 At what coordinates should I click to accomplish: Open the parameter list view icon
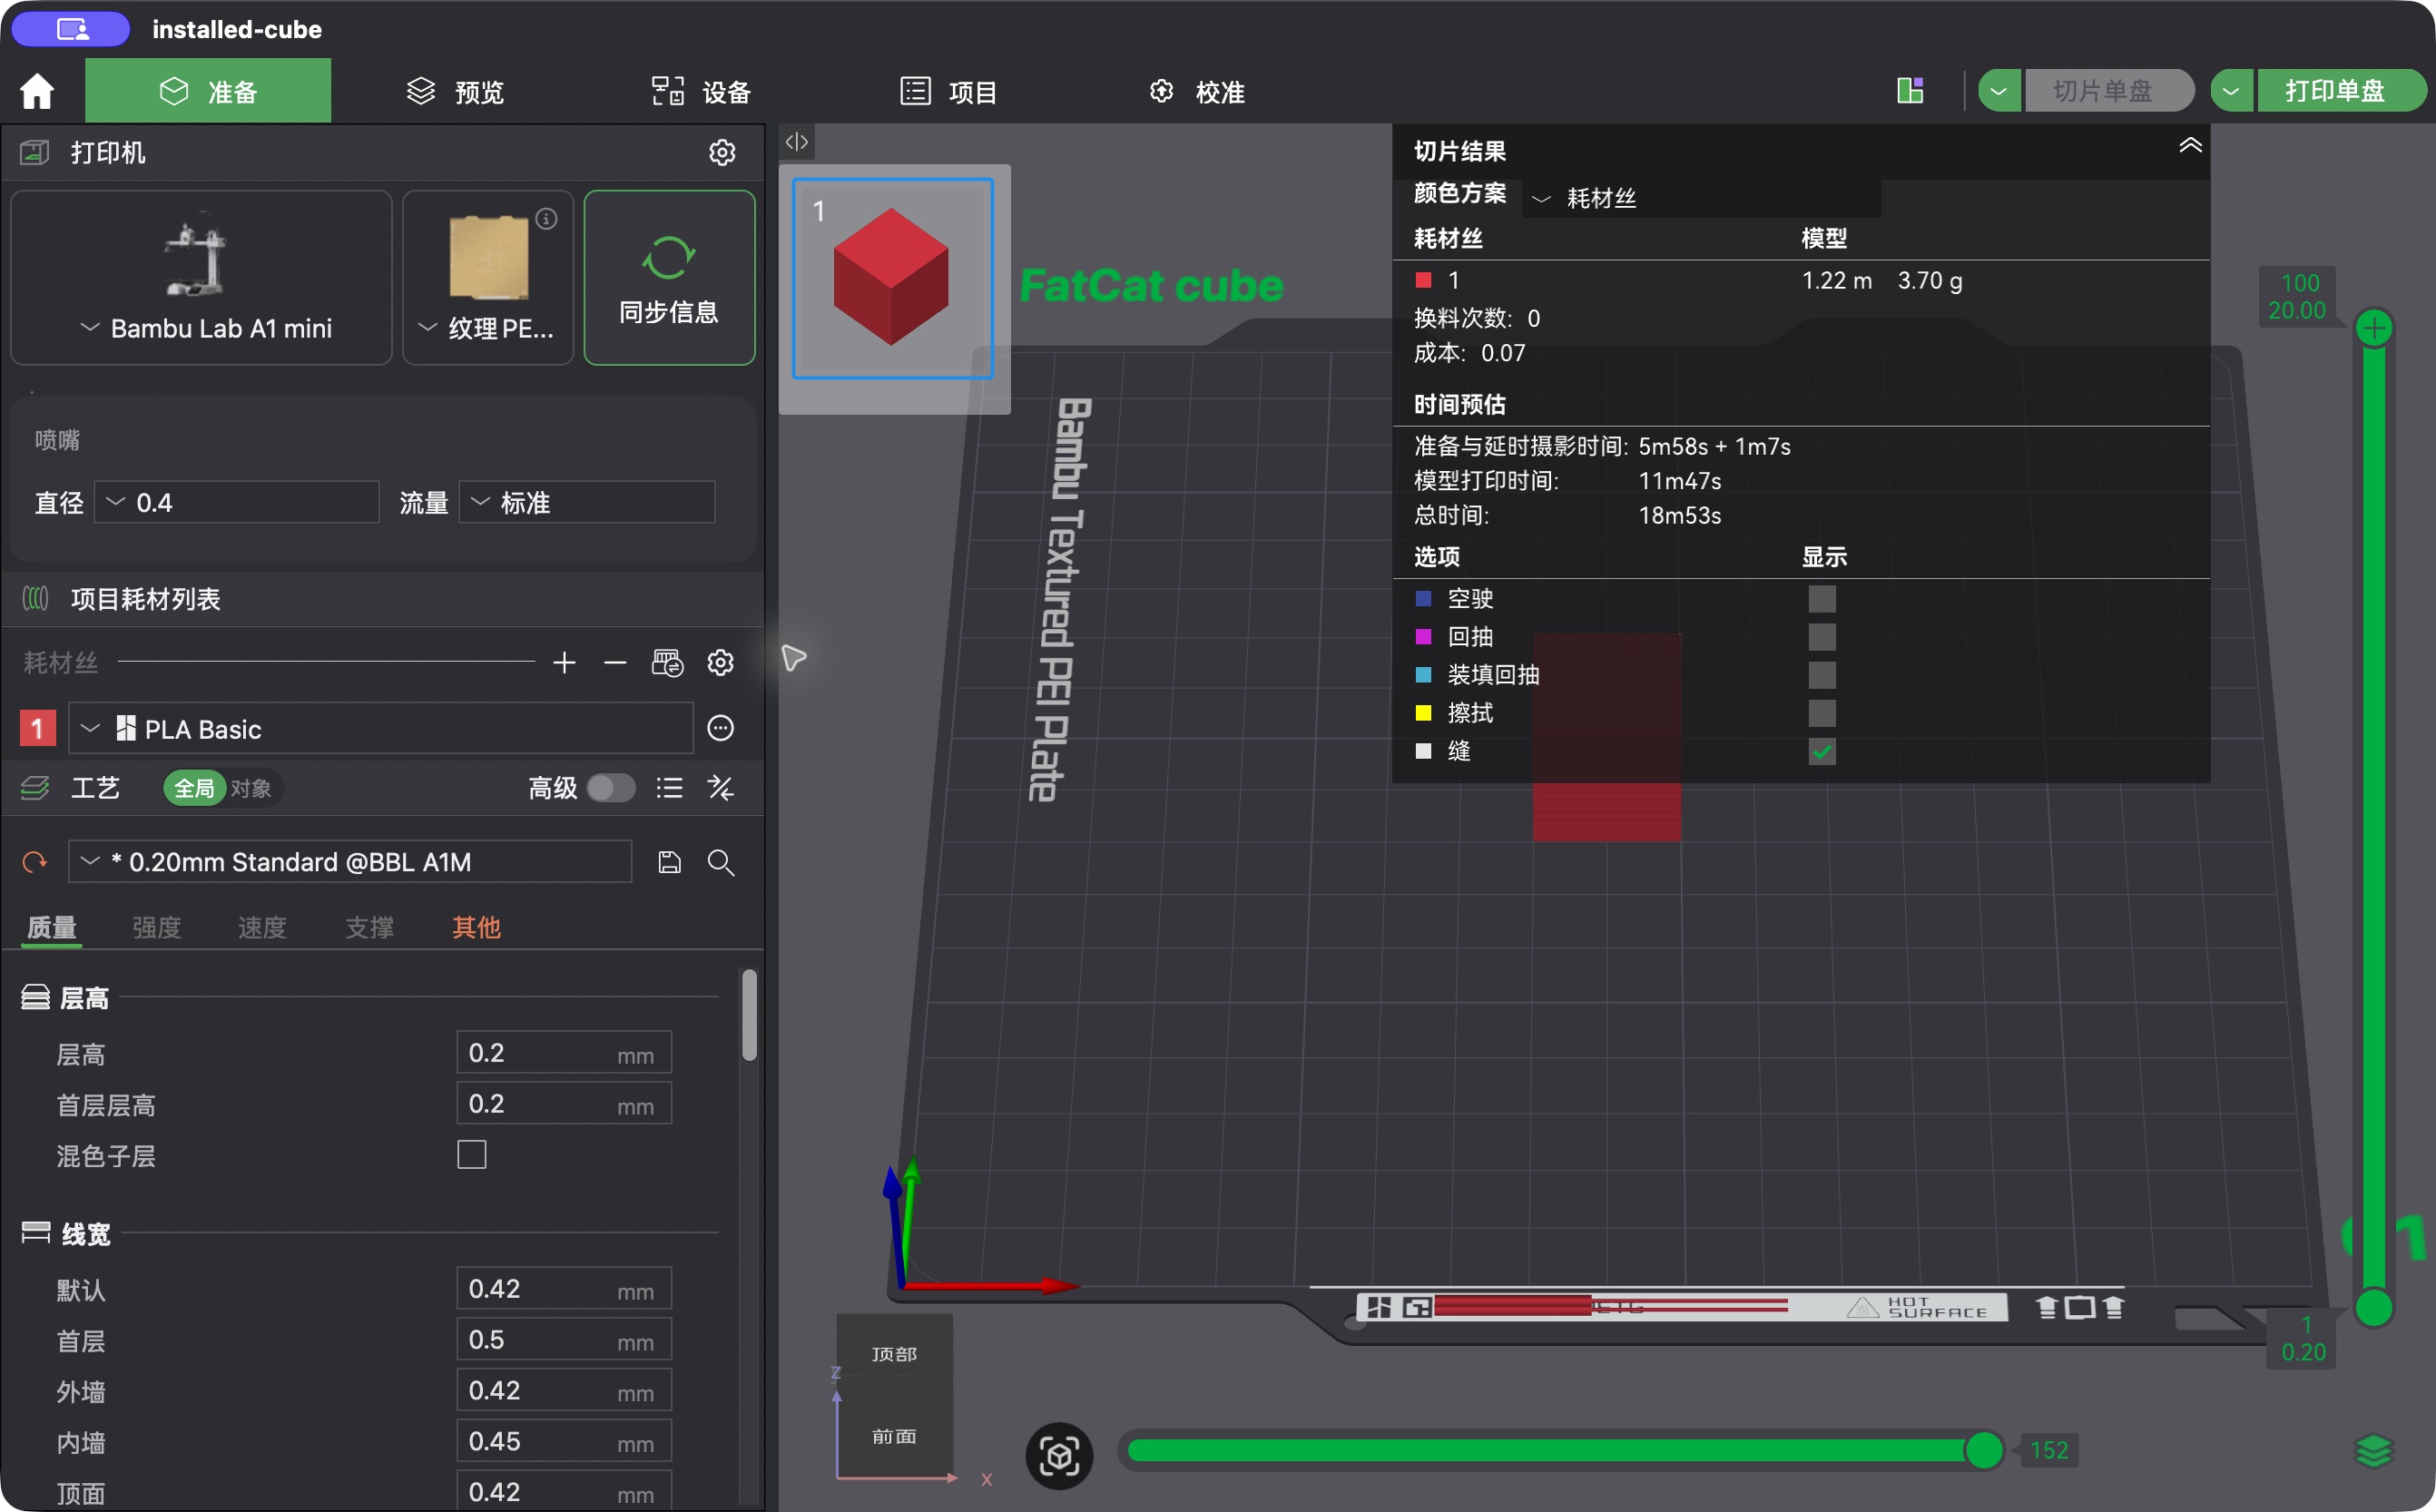tap(669, 788)
